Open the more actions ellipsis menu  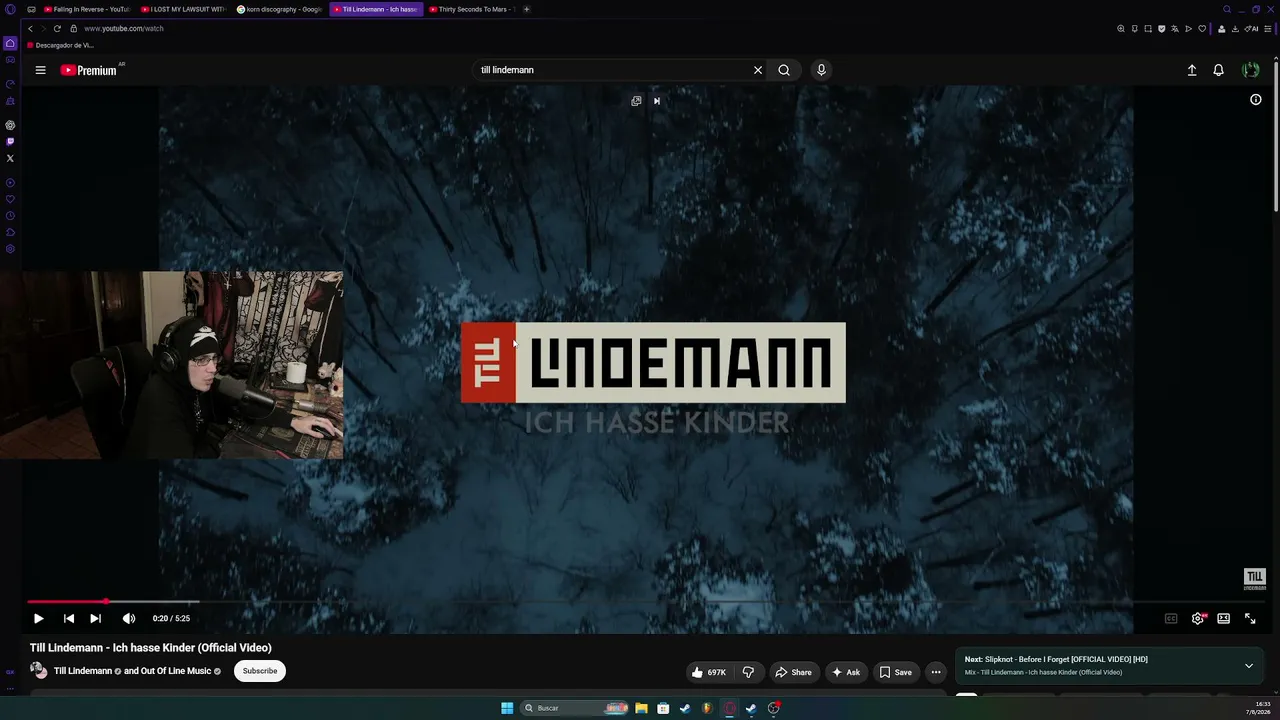pyautogui.click(x=936, y=672)
